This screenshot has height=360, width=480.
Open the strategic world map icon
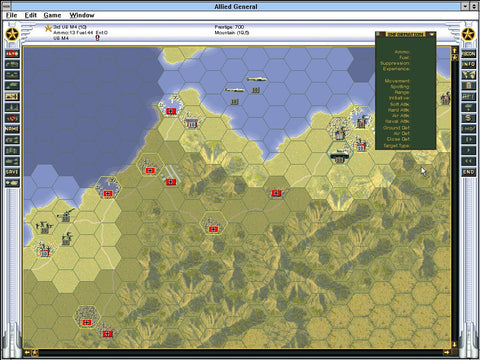click(x=468, y=75)
